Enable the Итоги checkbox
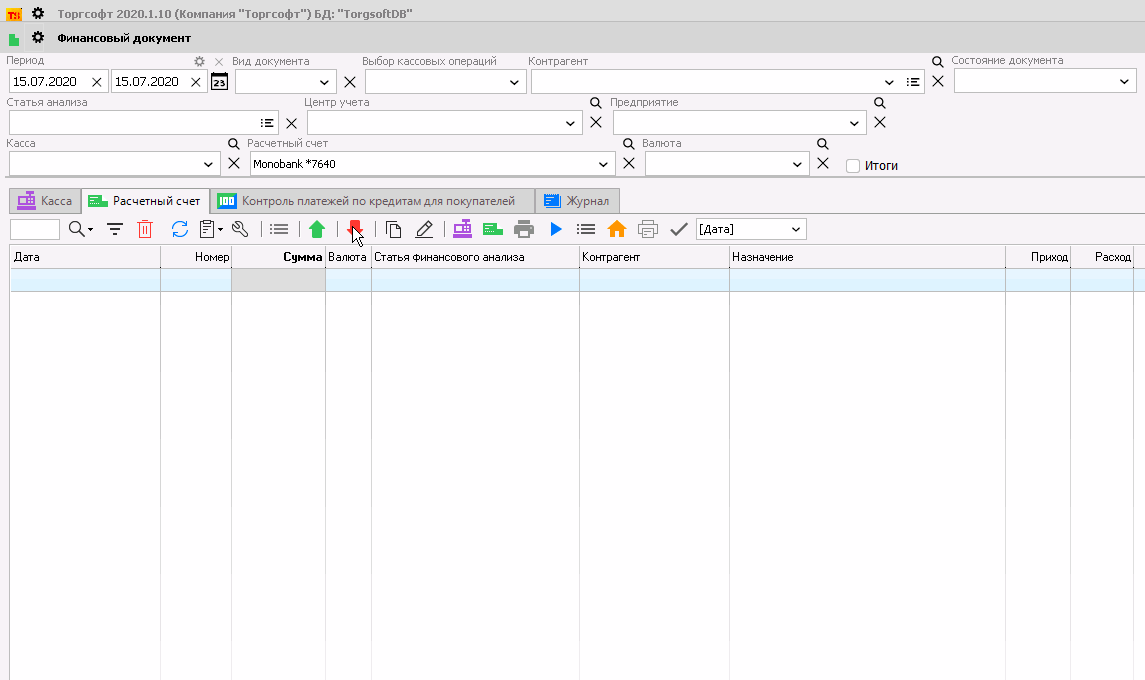 click(853, 166)
